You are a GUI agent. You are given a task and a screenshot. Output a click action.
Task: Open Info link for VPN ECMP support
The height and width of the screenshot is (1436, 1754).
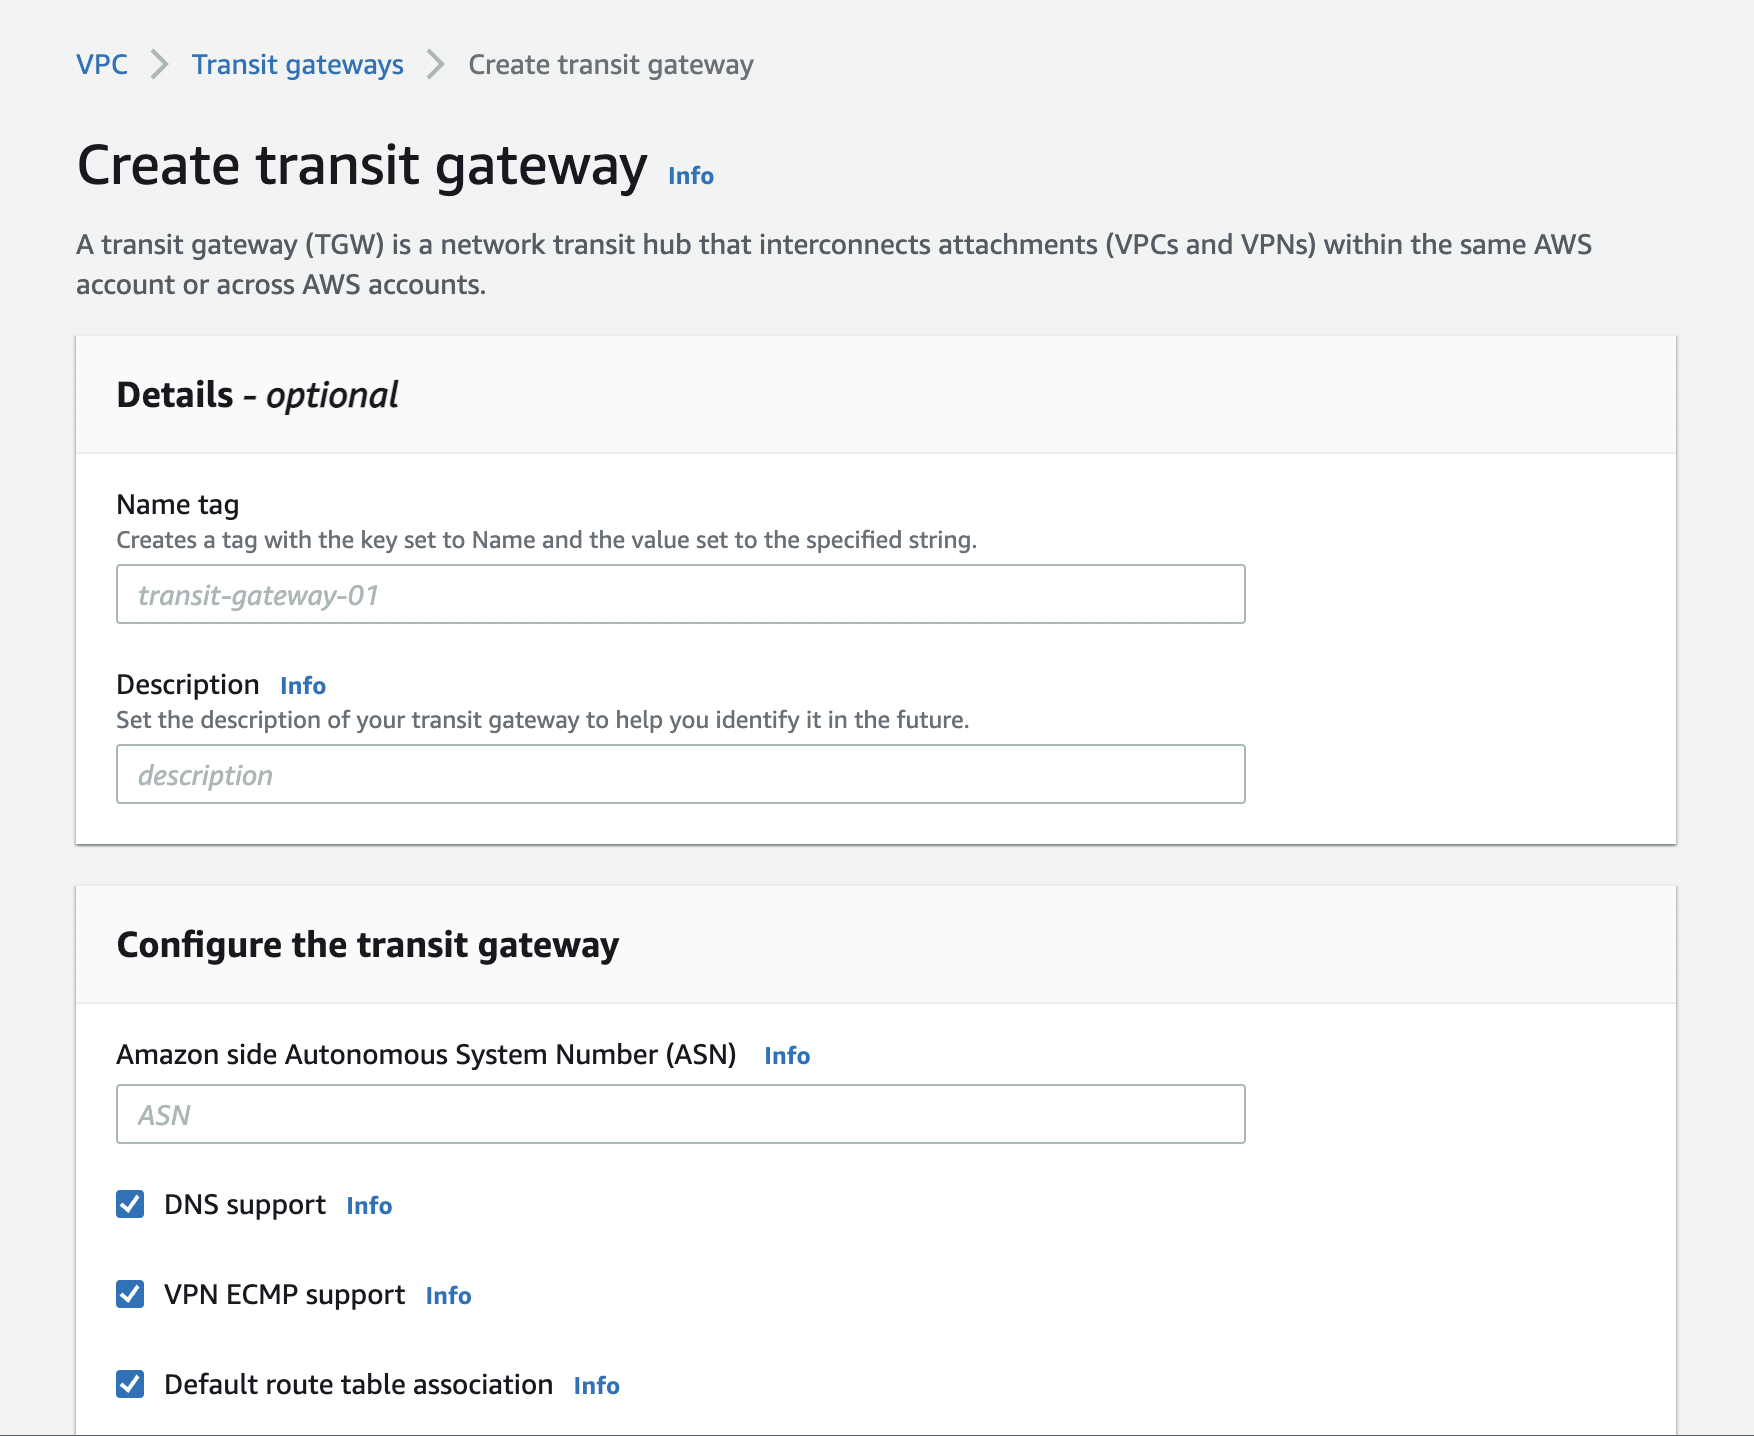tap(447, 1296)
